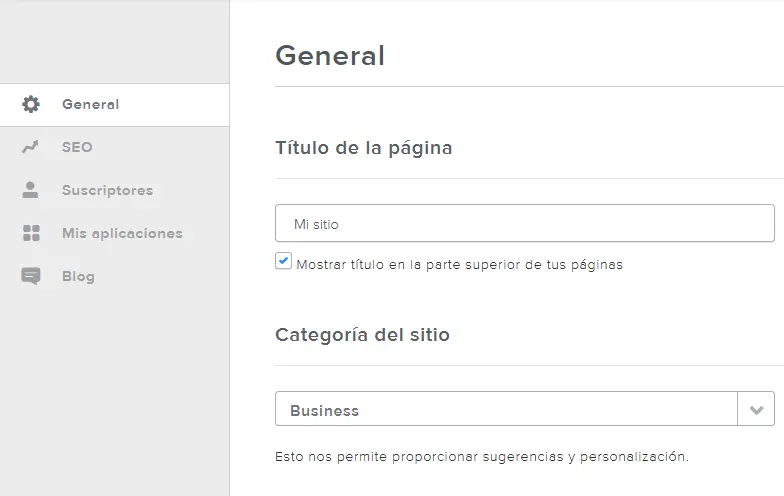
Task: Click the category dropdown chevron arrow
Action: coord(756,410)
